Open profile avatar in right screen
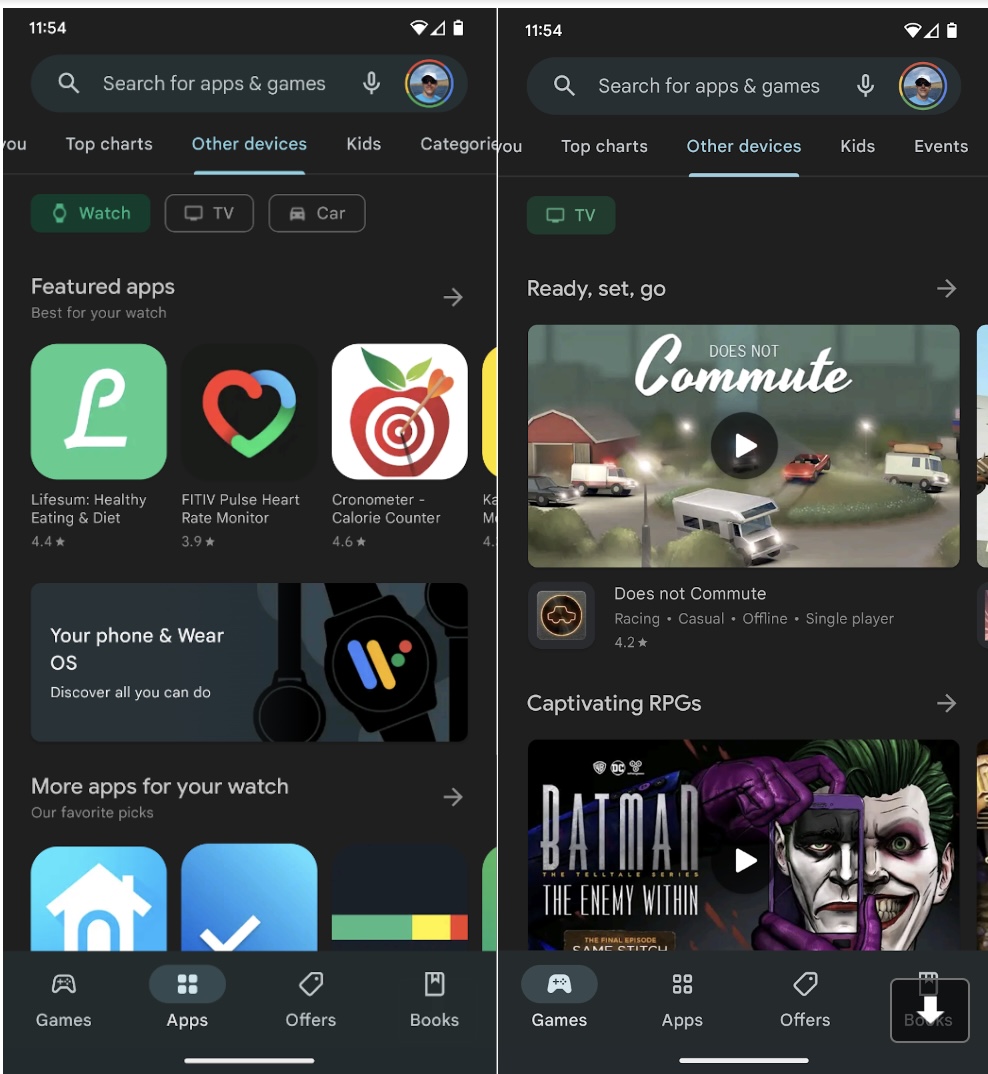Screen dimensions: 988x1074 pyautogui.click(x=923, y=86)
